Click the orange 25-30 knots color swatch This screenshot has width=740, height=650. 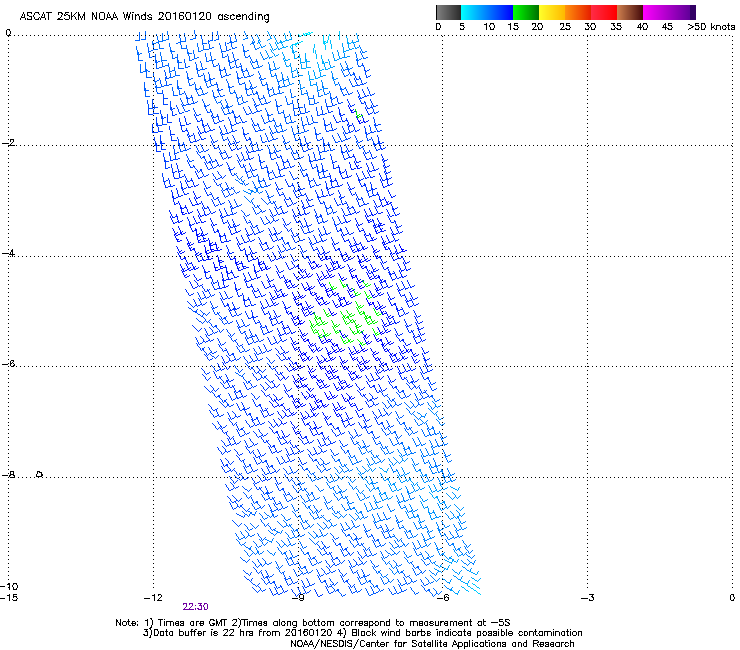point(578,12)
